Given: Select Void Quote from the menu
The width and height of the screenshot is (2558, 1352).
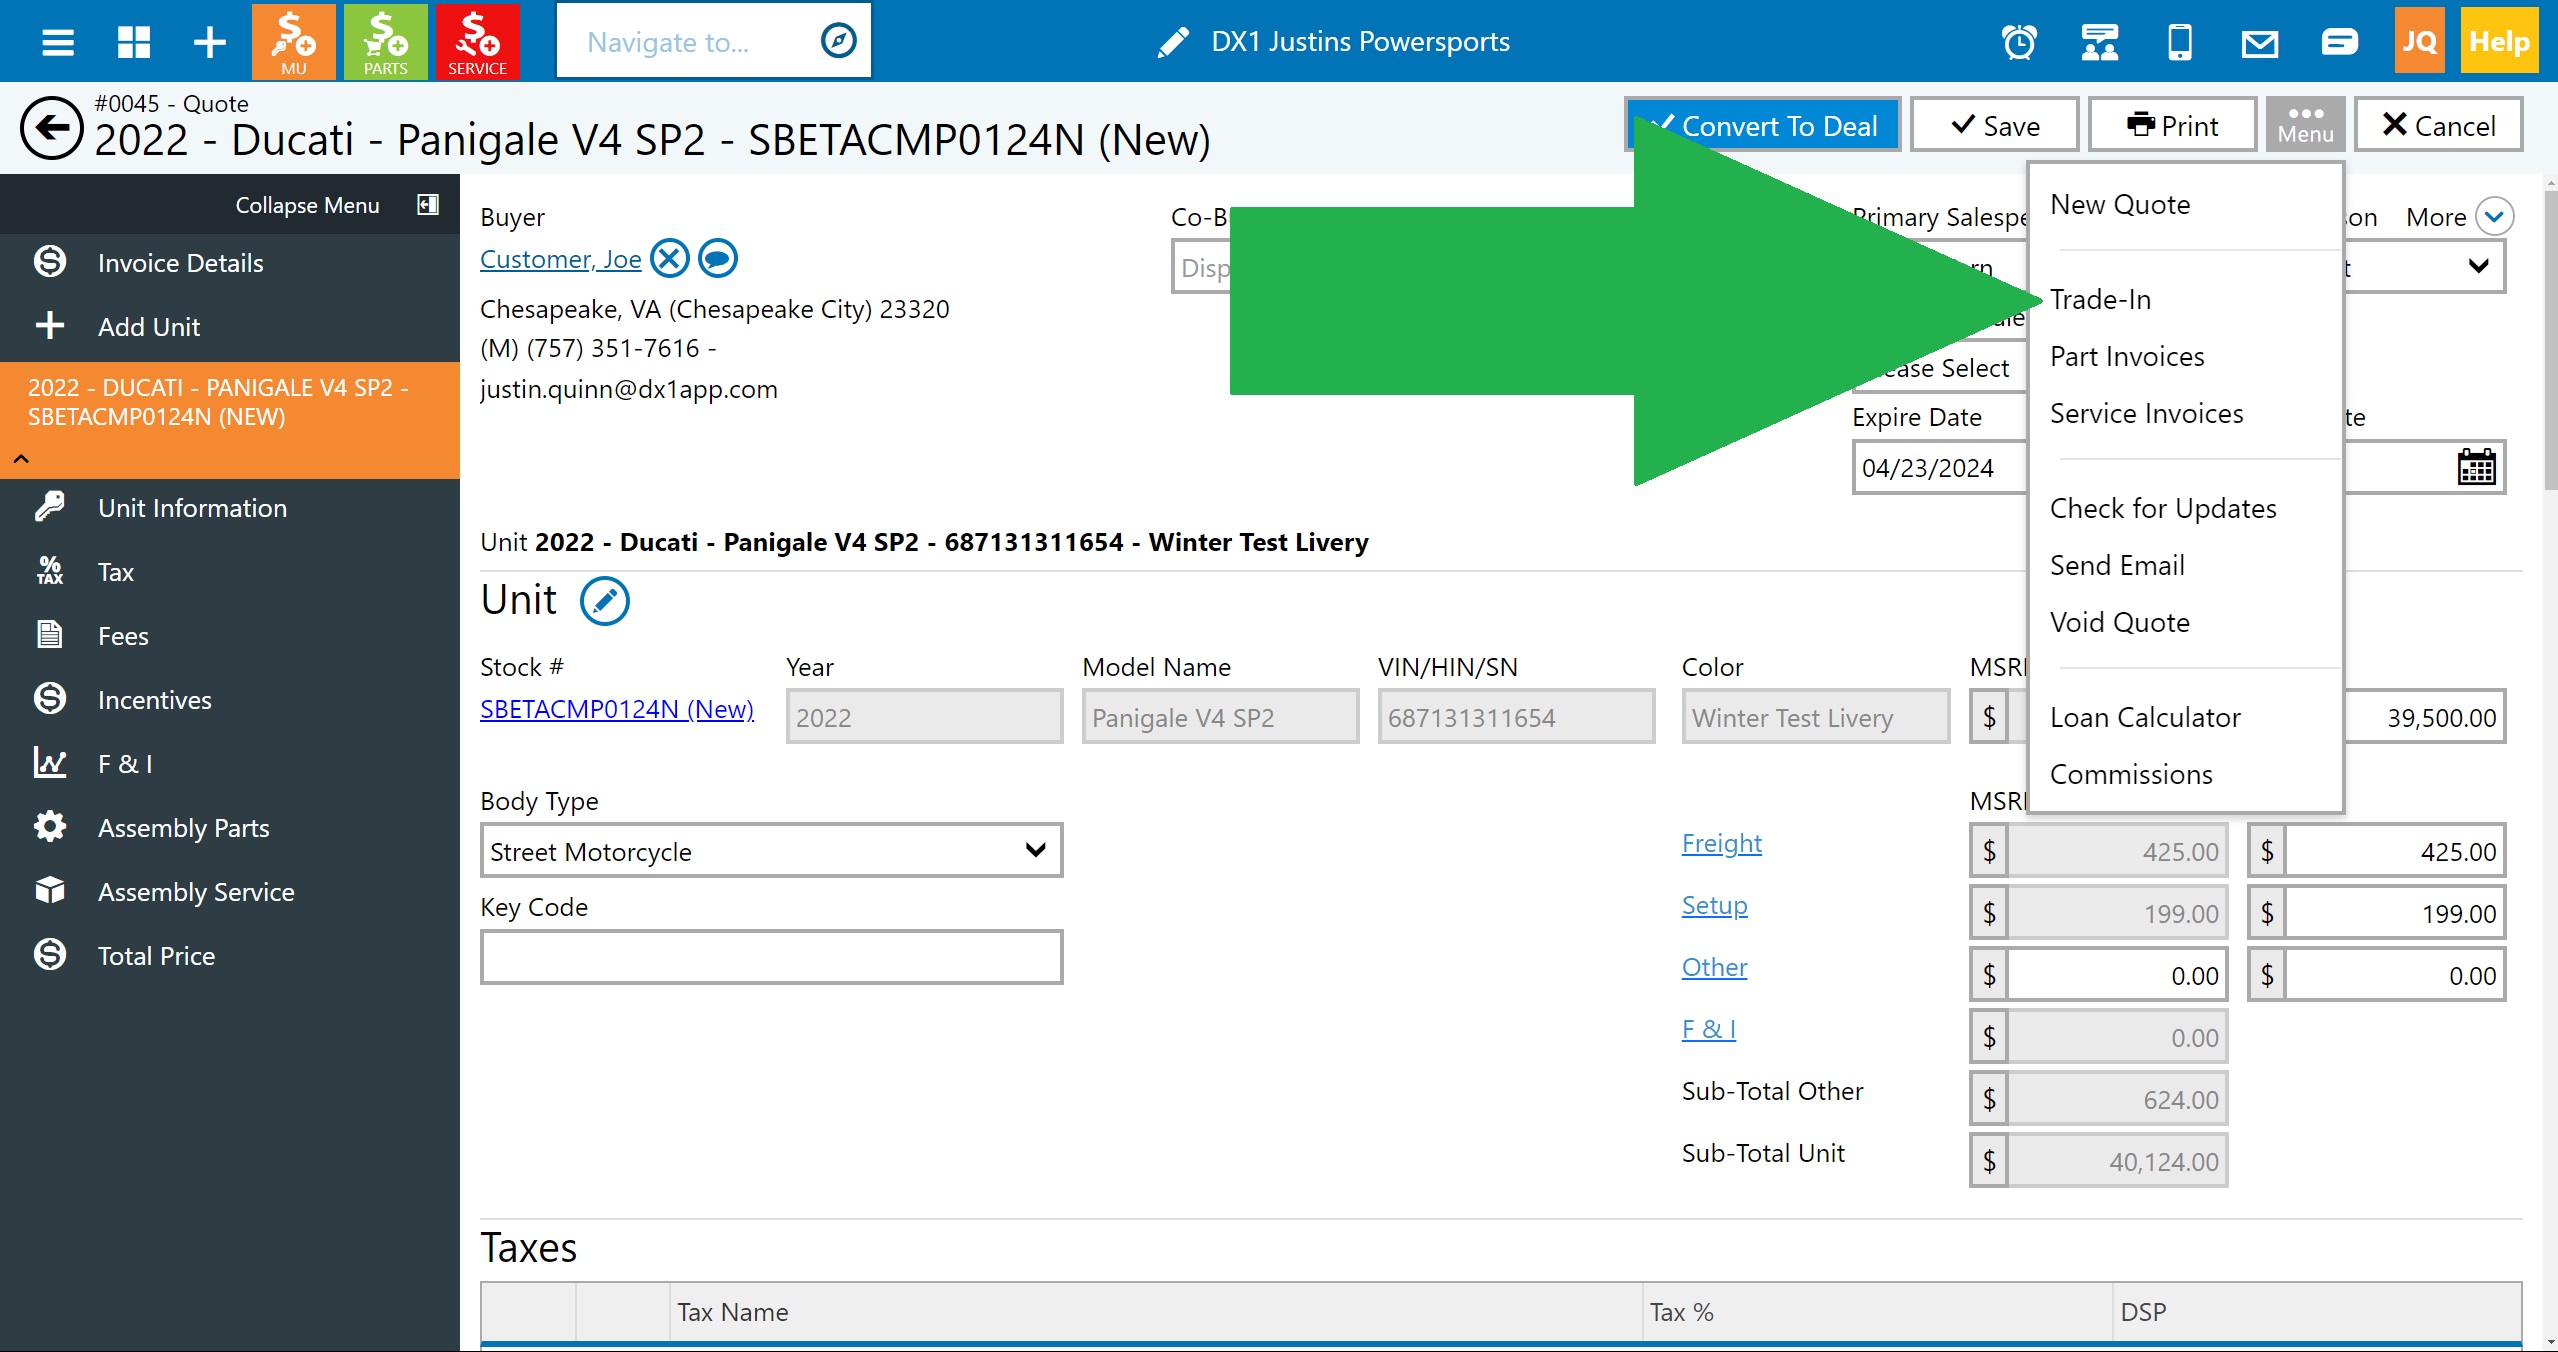Looking at the screenshot, I should 2119,622.
